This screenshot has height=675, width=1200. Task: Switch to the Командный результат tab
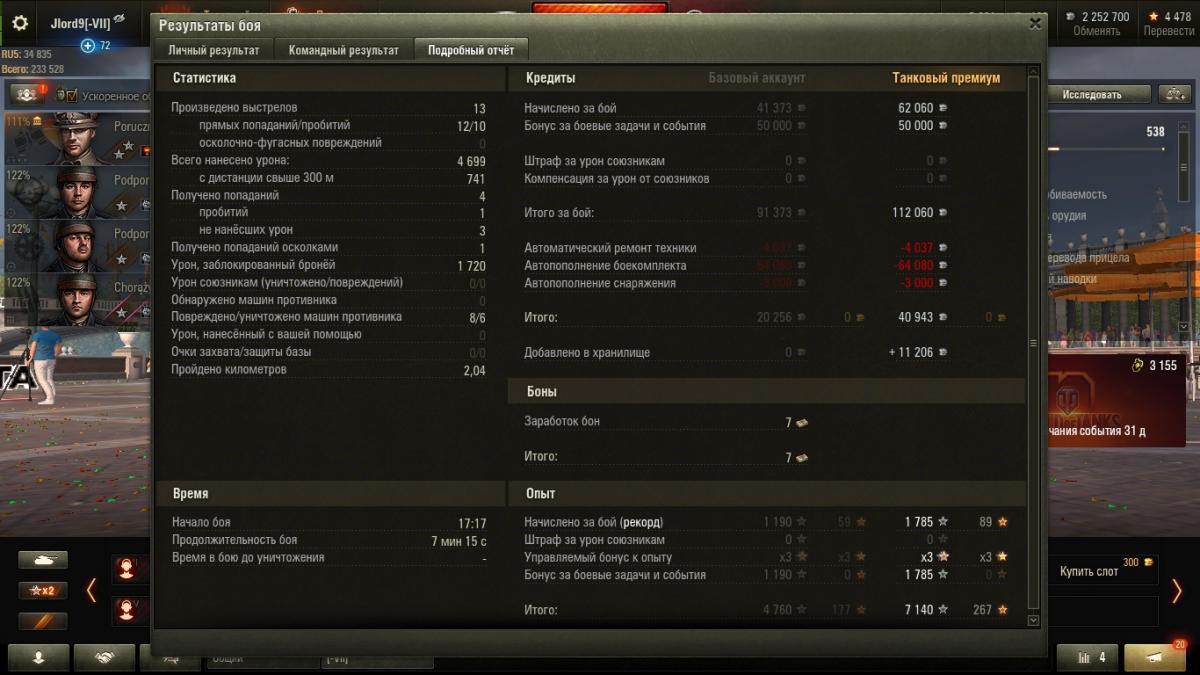(343, 50)
